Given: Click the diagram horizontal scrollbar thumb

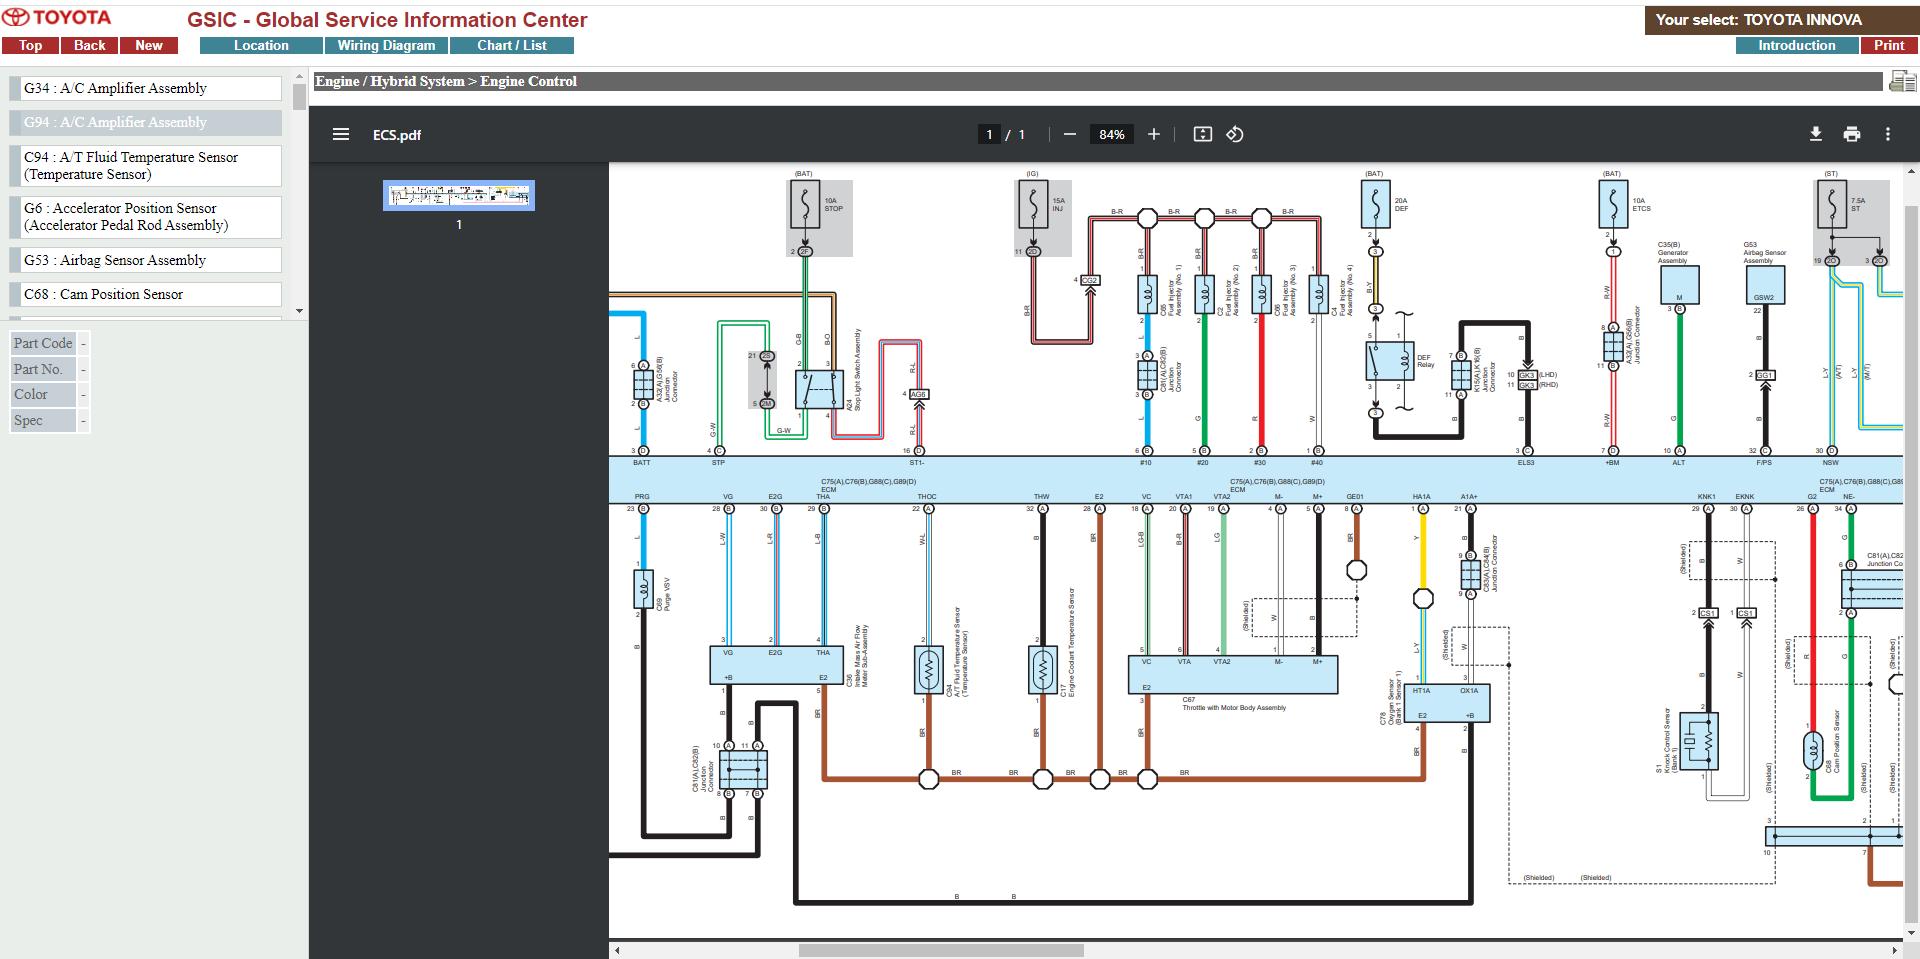Looking at the screenshot, I should pyautogui.click(x=941, y=950).
